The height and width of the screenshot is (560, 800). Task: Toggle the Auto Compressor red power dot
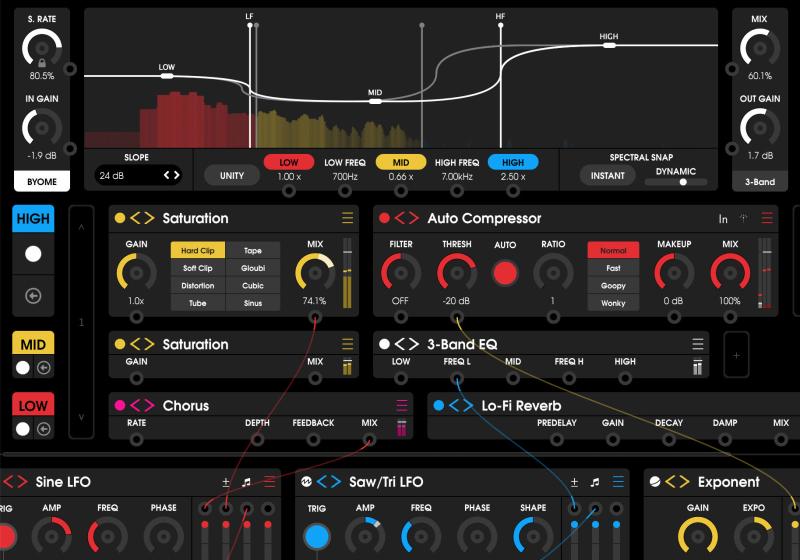(x=385, y=218)
